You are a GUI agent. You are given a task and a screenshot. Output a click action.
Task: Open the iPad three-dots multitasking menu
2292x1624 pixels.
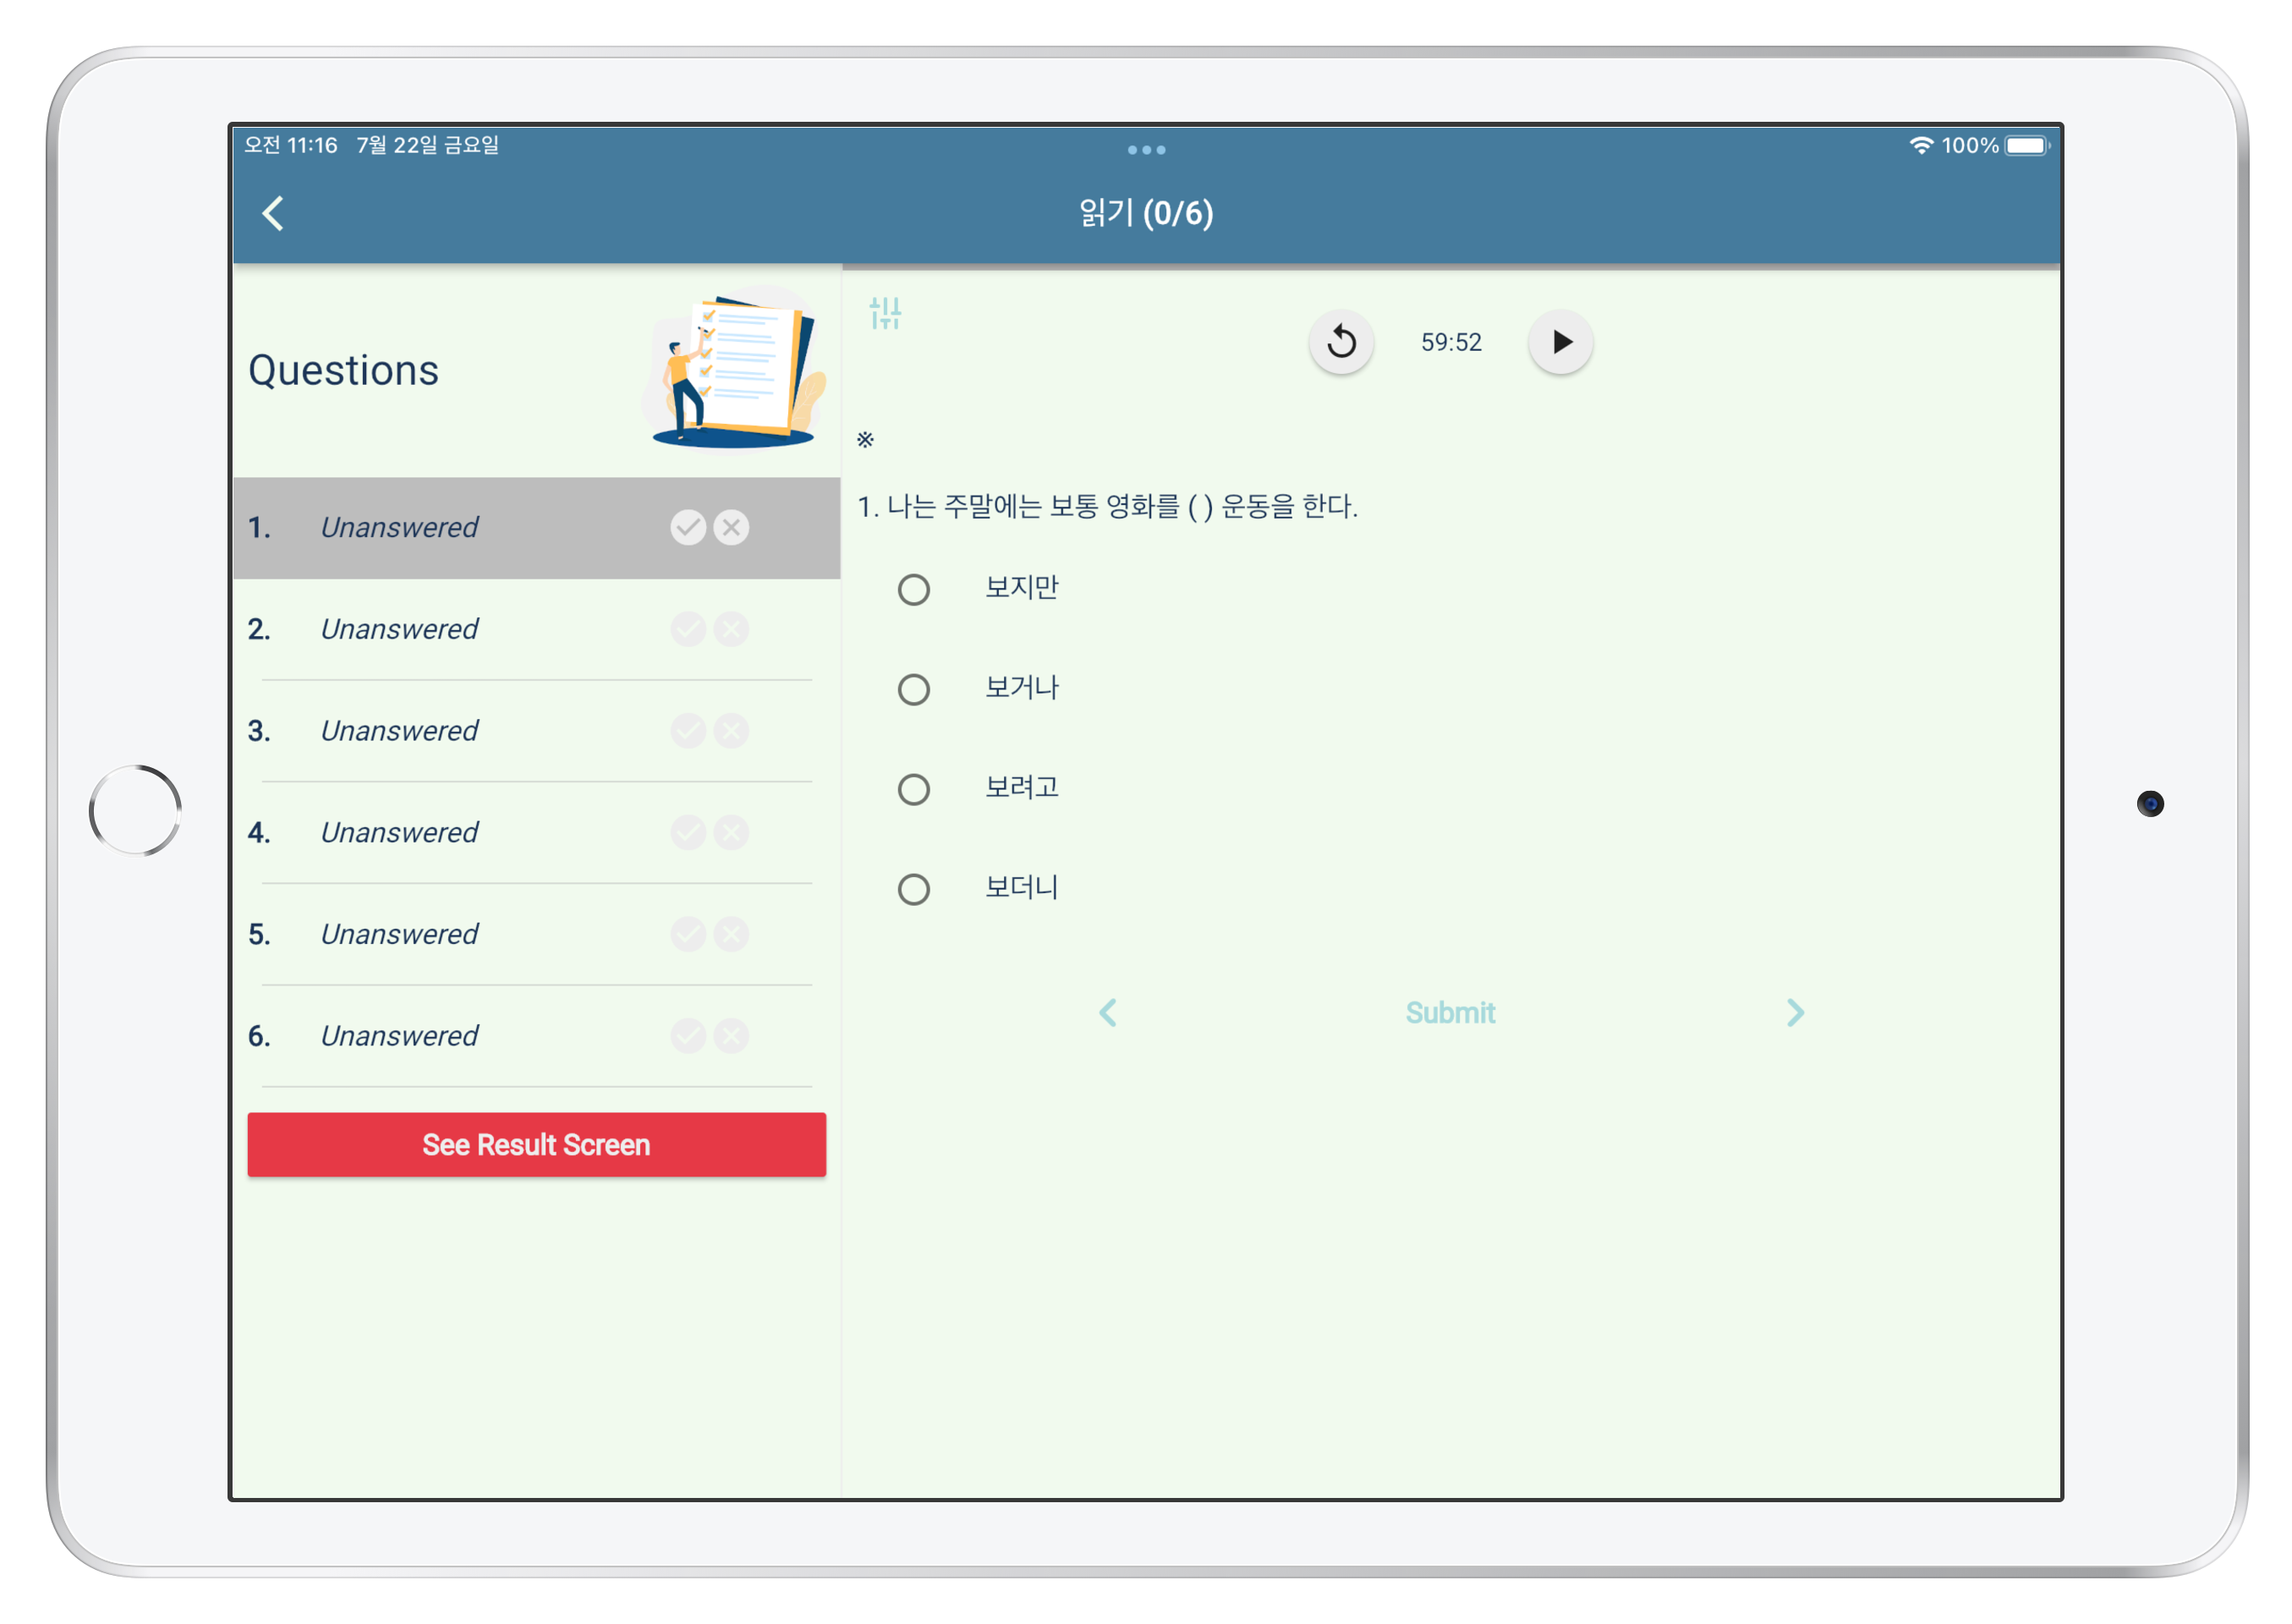pyautogui.click(x=1146, y=148)
